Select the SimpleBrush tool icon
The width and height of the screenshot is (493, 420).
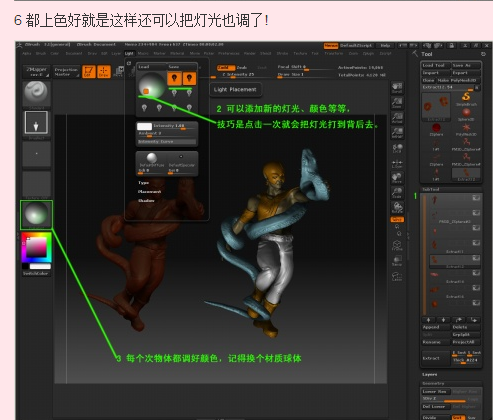466,99
